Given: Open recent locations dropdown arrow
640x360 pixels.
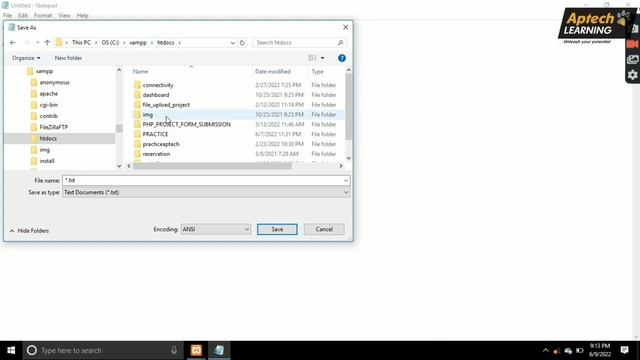Looking at the screenshot, I should pyautogui.click(x=37, y=42).
